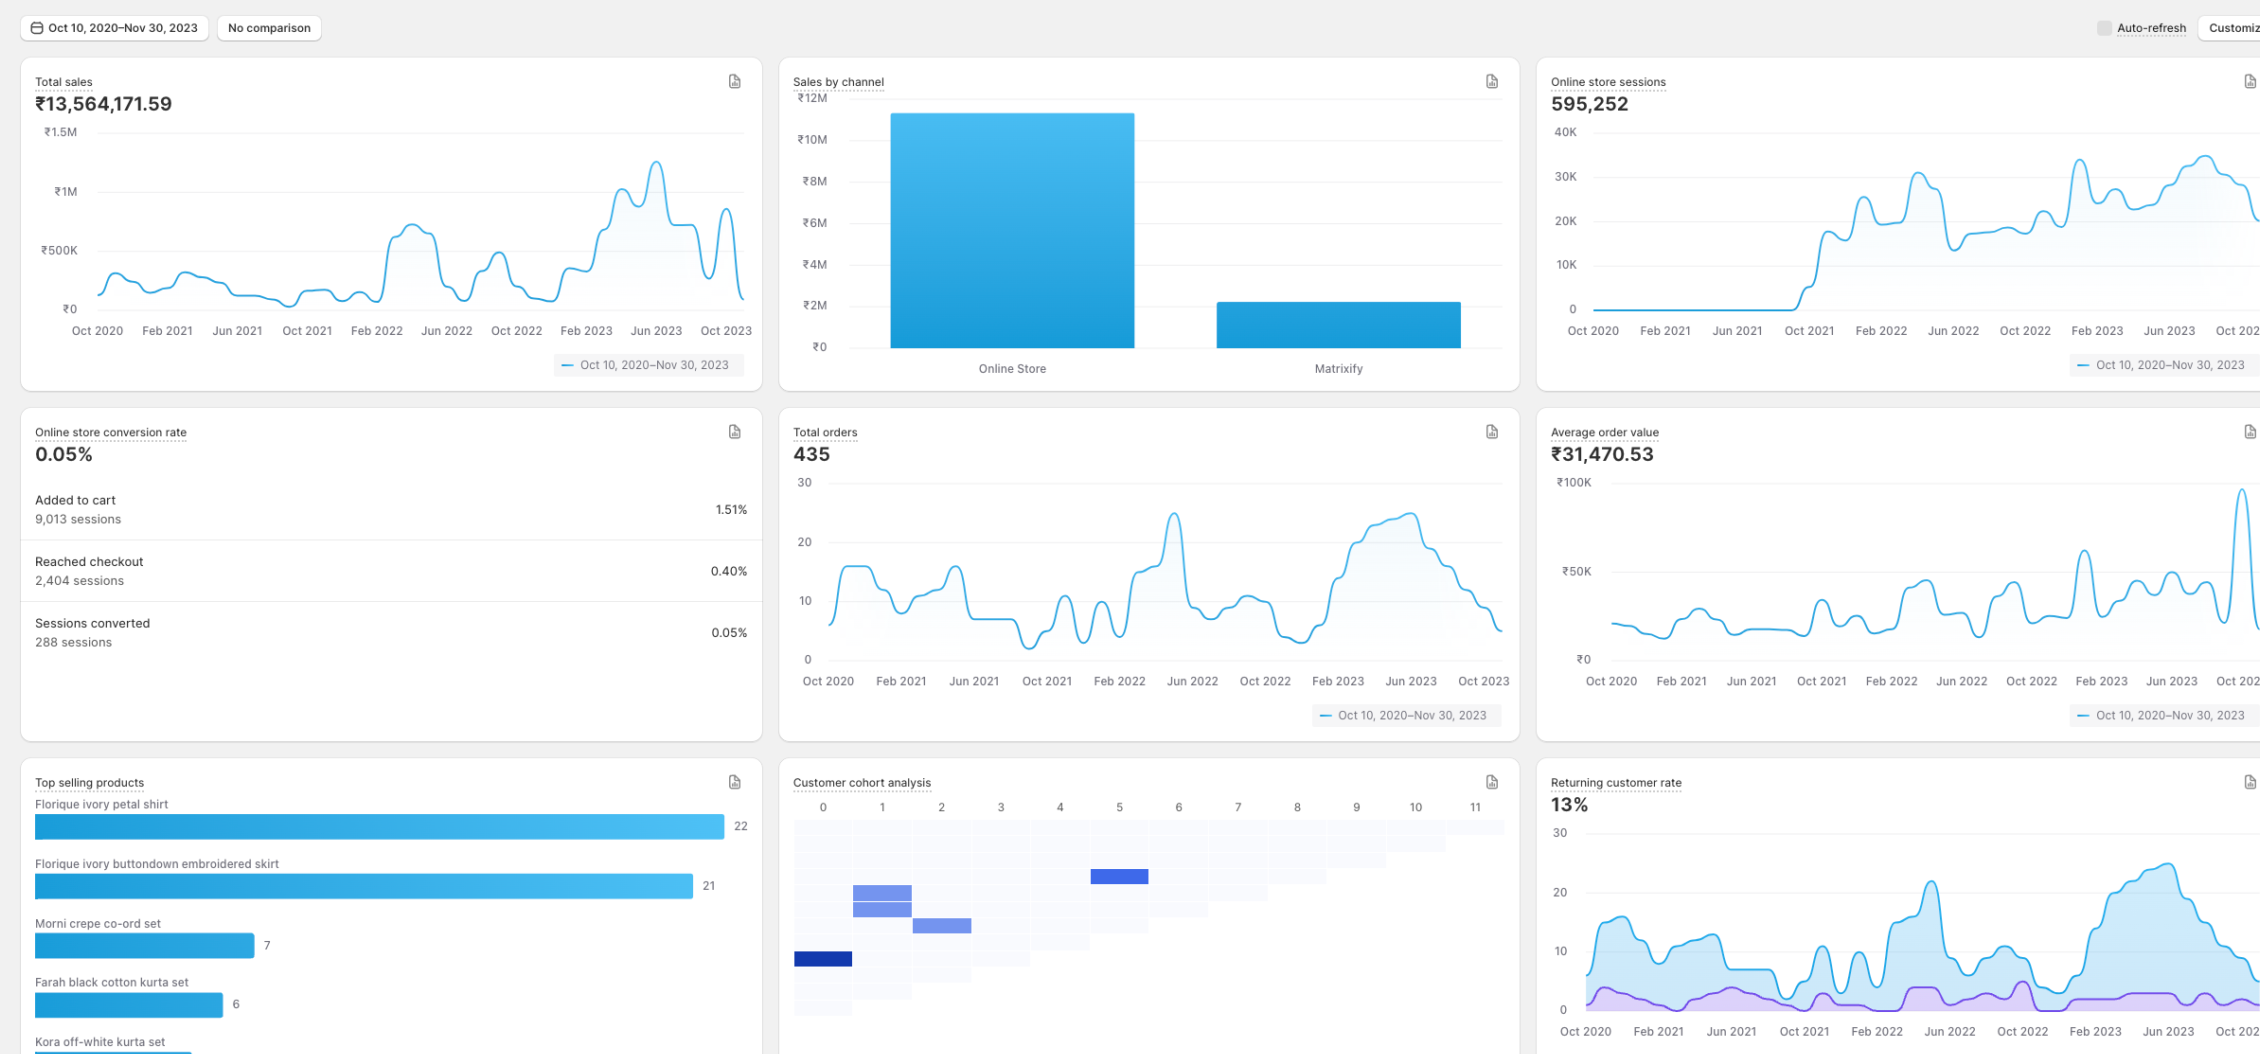
Task: Click the export icon on Sales by channel card
Action: point(1493,81)
